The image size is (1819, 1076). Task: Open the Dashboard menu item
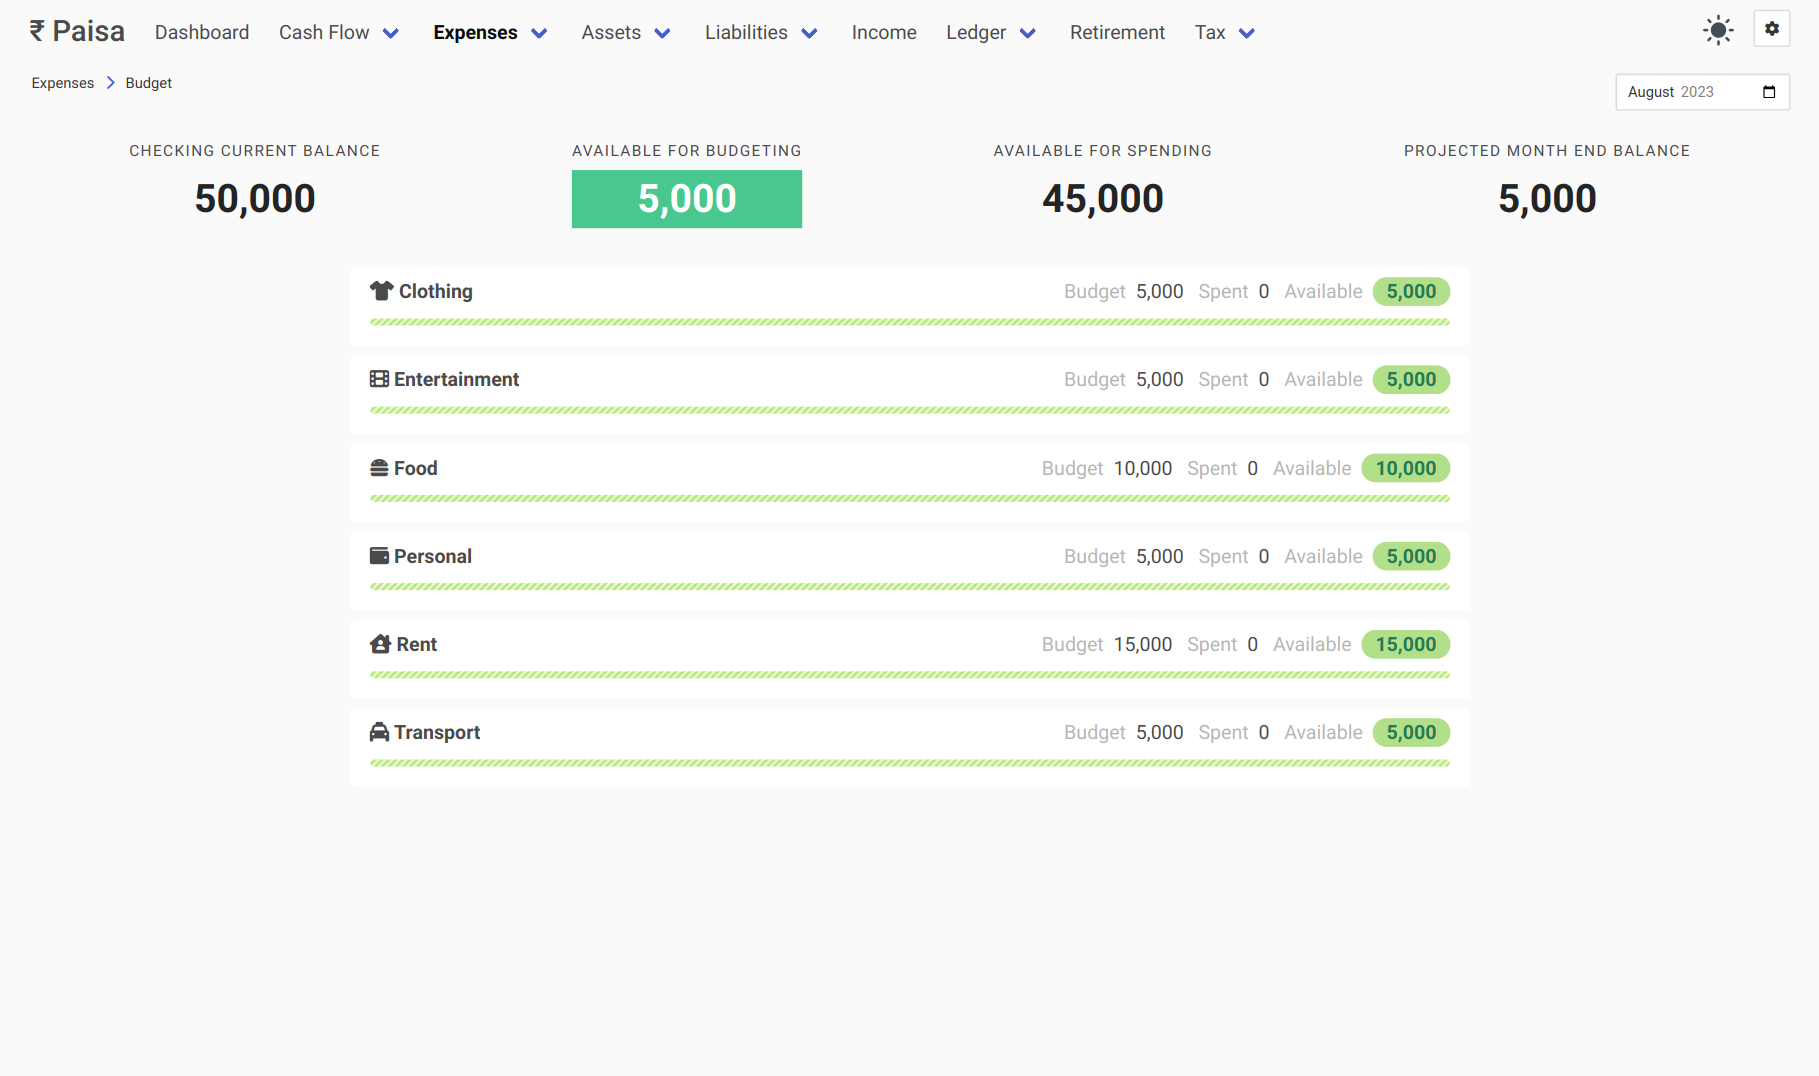(x=202, y=32)
